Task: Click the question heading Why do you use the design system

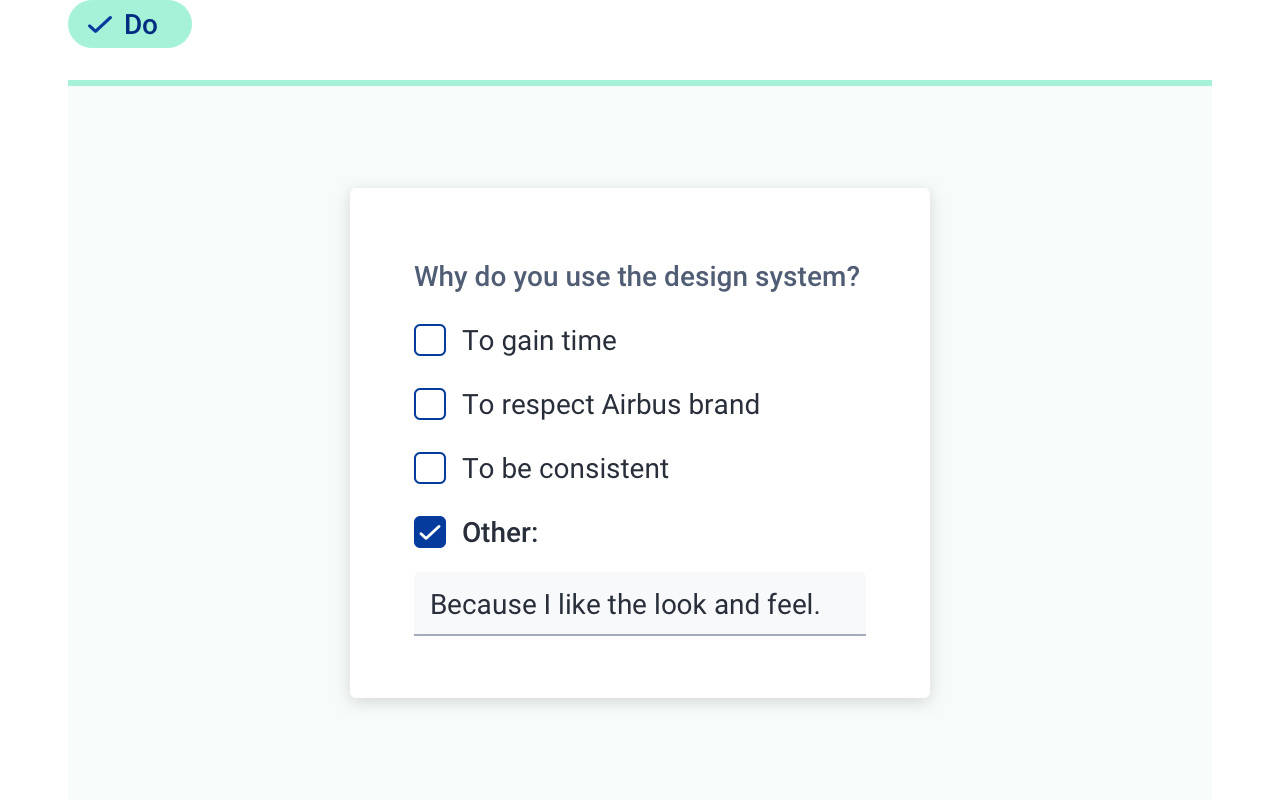Action: [636, 277]
